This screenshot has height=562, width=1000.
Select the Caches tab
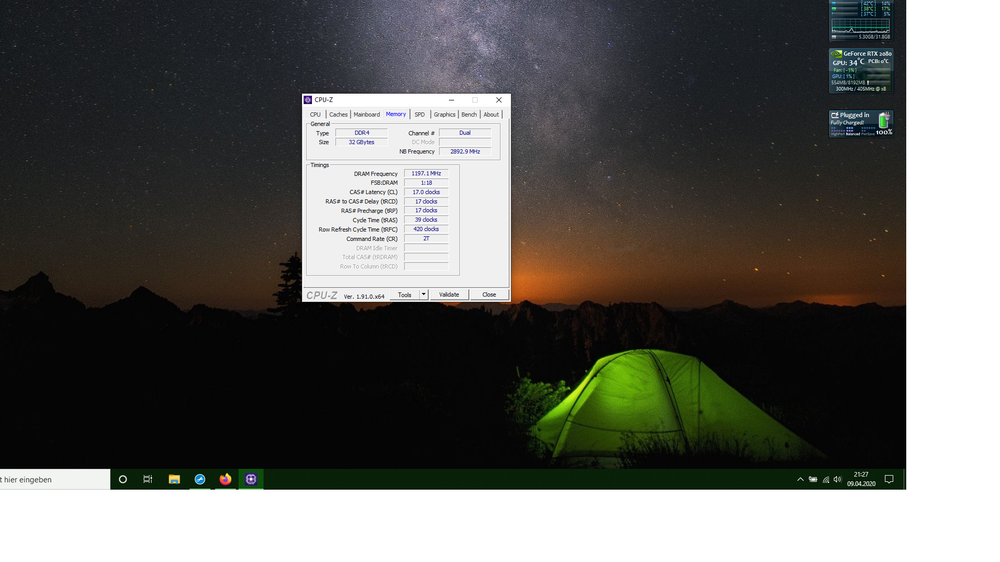pyautogui.click(x=338, y=115)
